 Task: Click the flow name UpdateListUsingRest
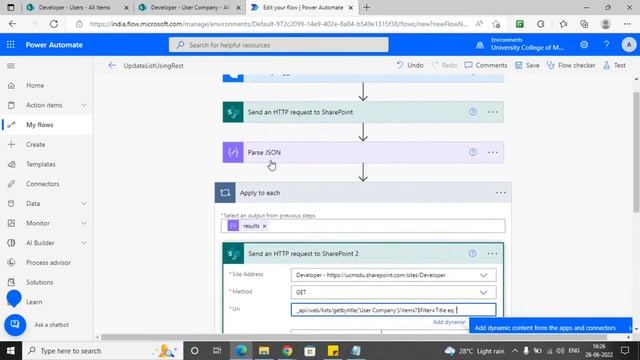[x=153, y=66]
